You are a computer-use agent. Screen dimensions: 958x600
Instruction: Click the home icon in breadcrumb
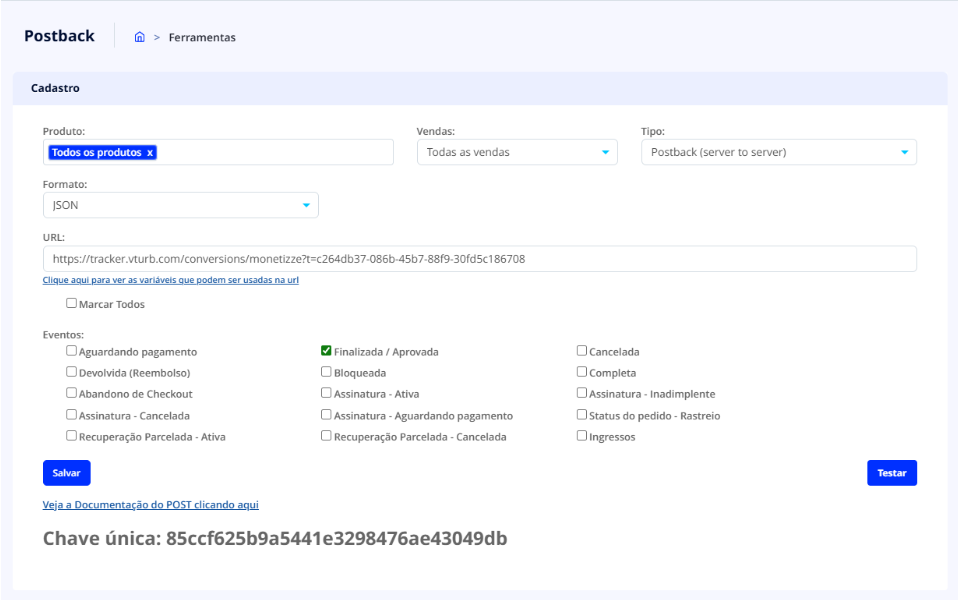[x=140, y=37]
